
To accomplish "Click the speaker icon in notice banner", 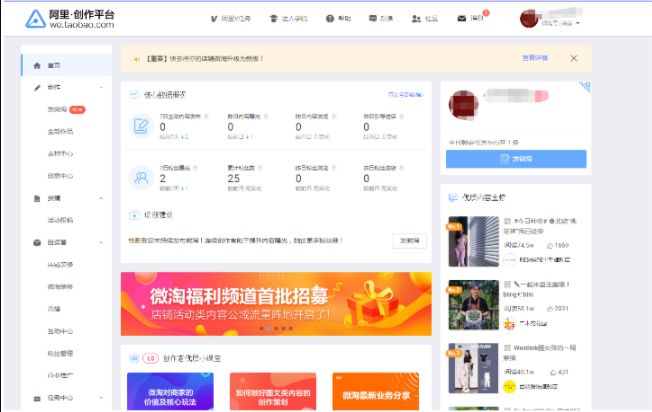I will [136, 59].
